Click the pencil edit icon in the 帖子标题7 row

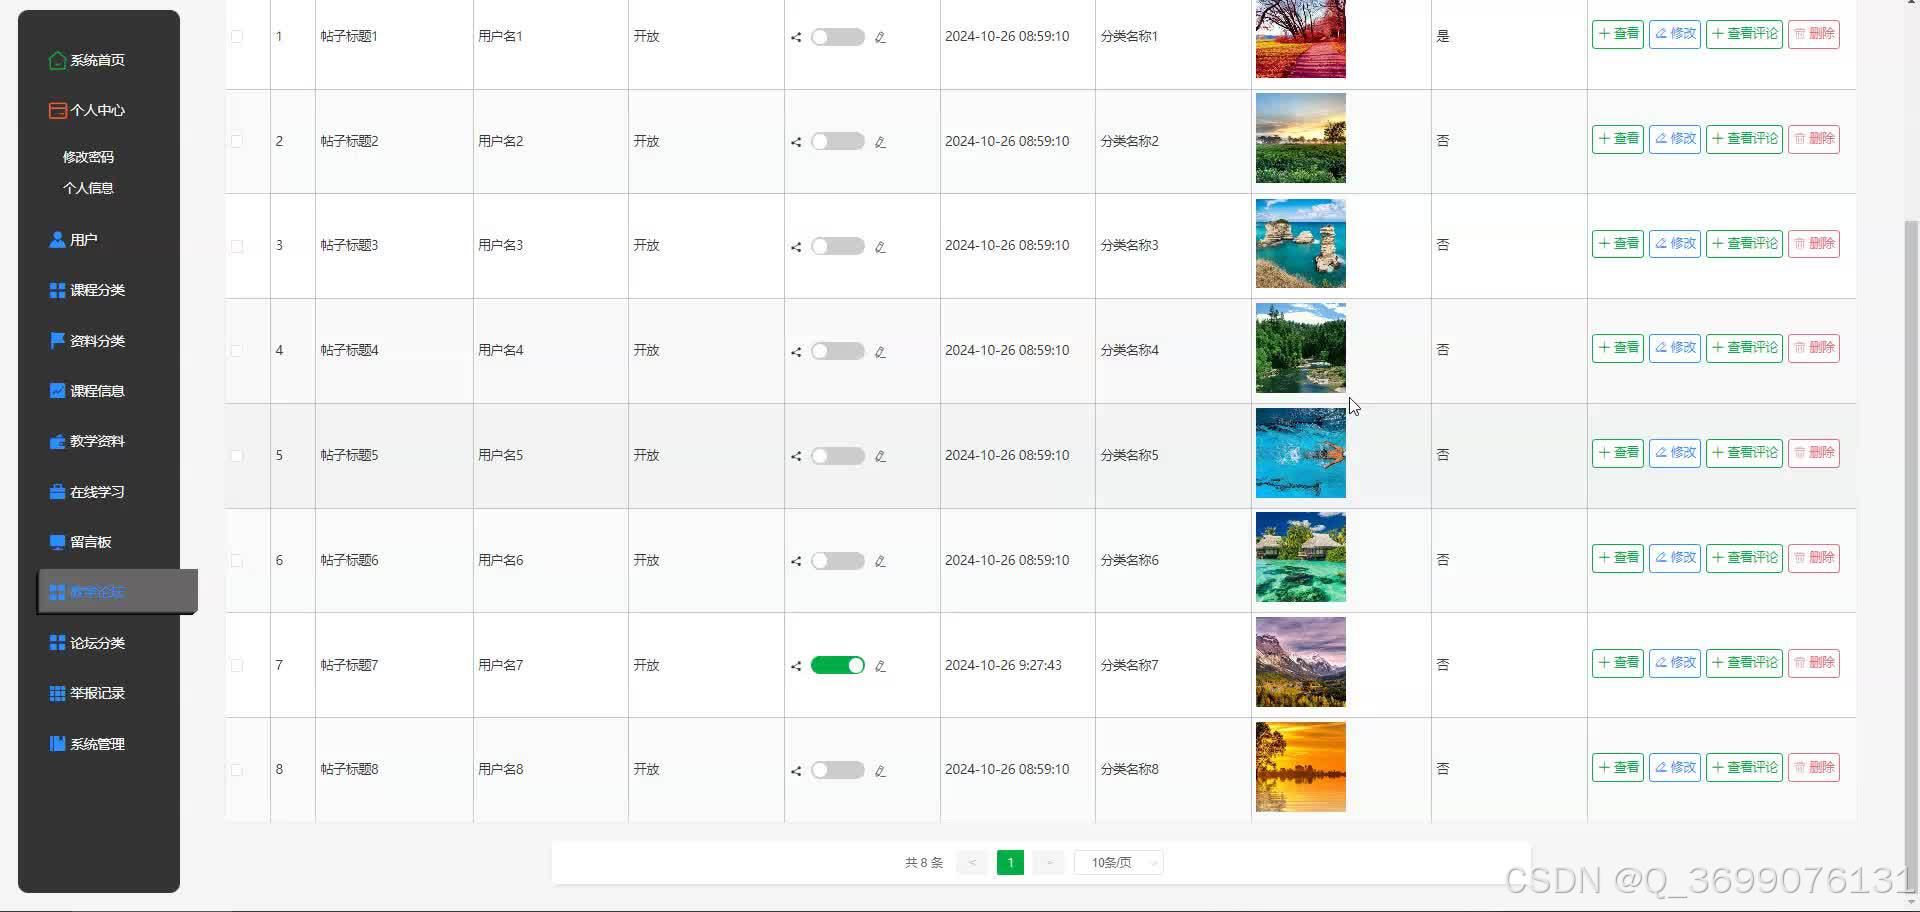coord(880,666)
